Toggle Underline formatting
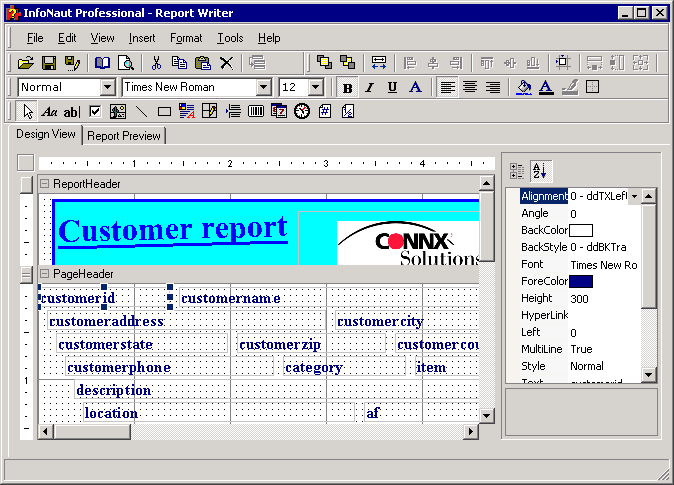This screenshot has height=485, width=674. coord(392,88)
